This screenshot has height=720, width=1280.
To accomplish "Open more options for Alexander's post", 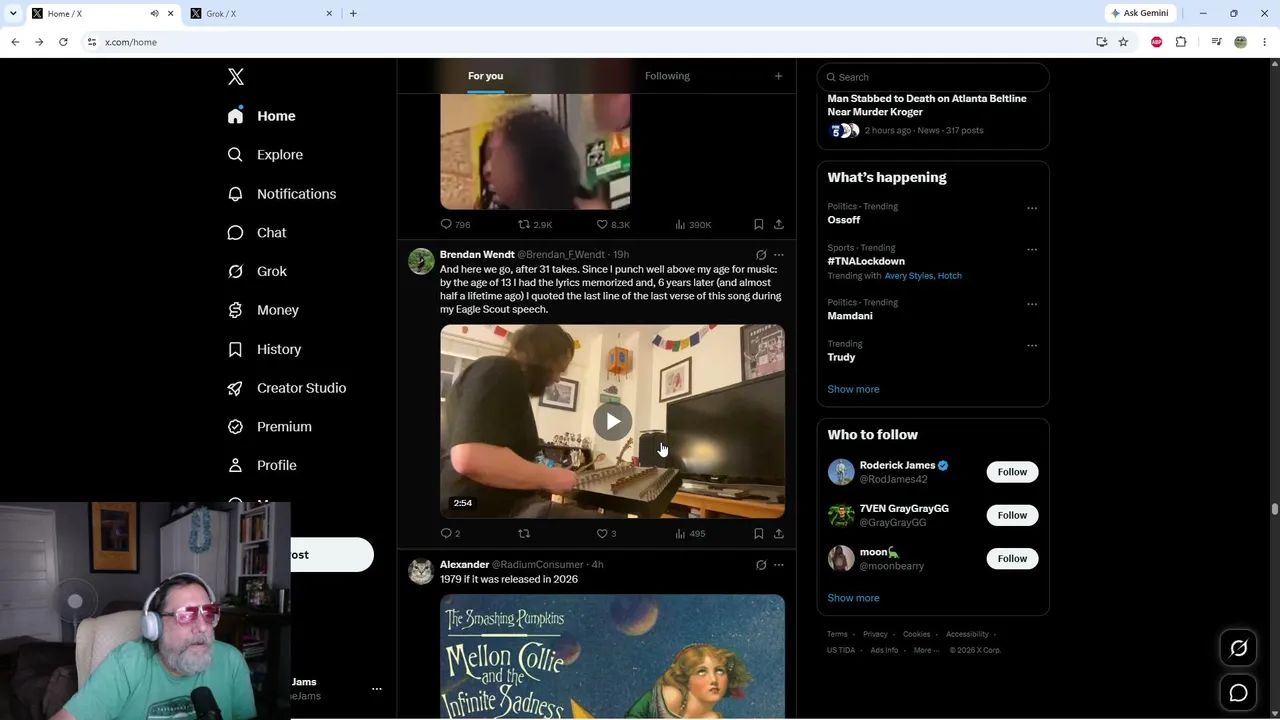I will tap(779, 565).
